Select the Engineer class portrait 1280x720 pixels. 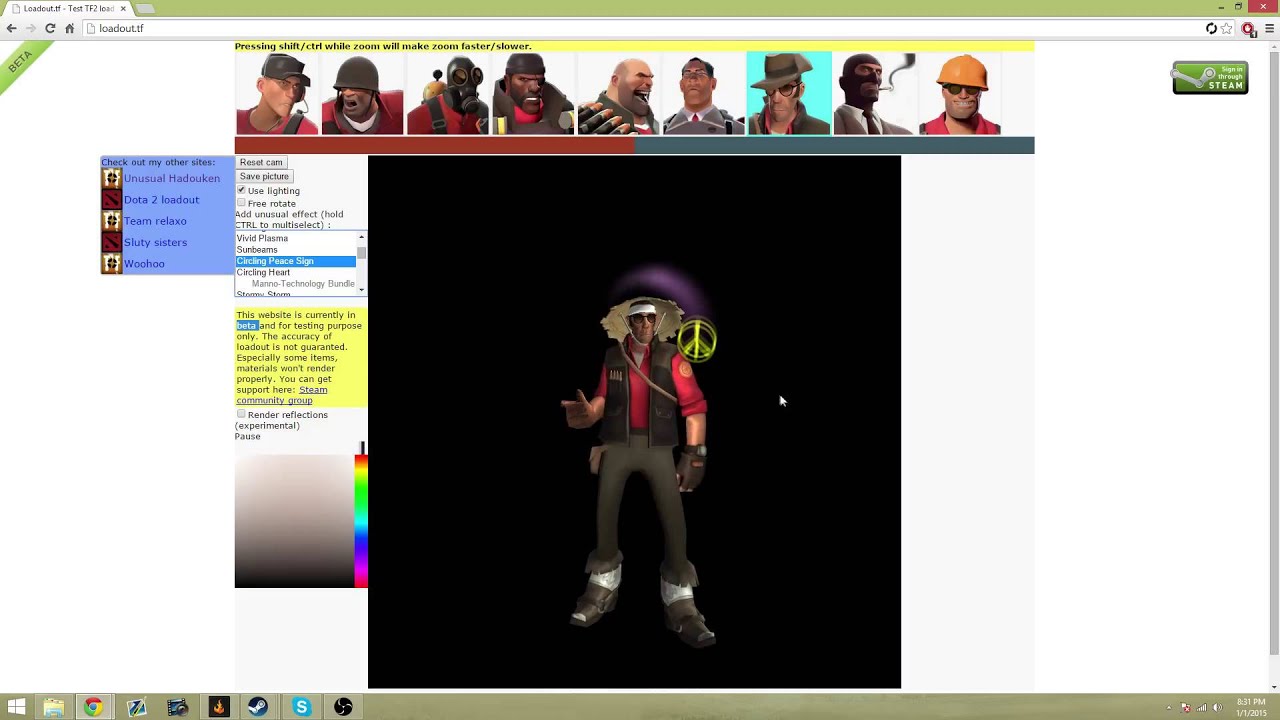click(x=959, y=94)
